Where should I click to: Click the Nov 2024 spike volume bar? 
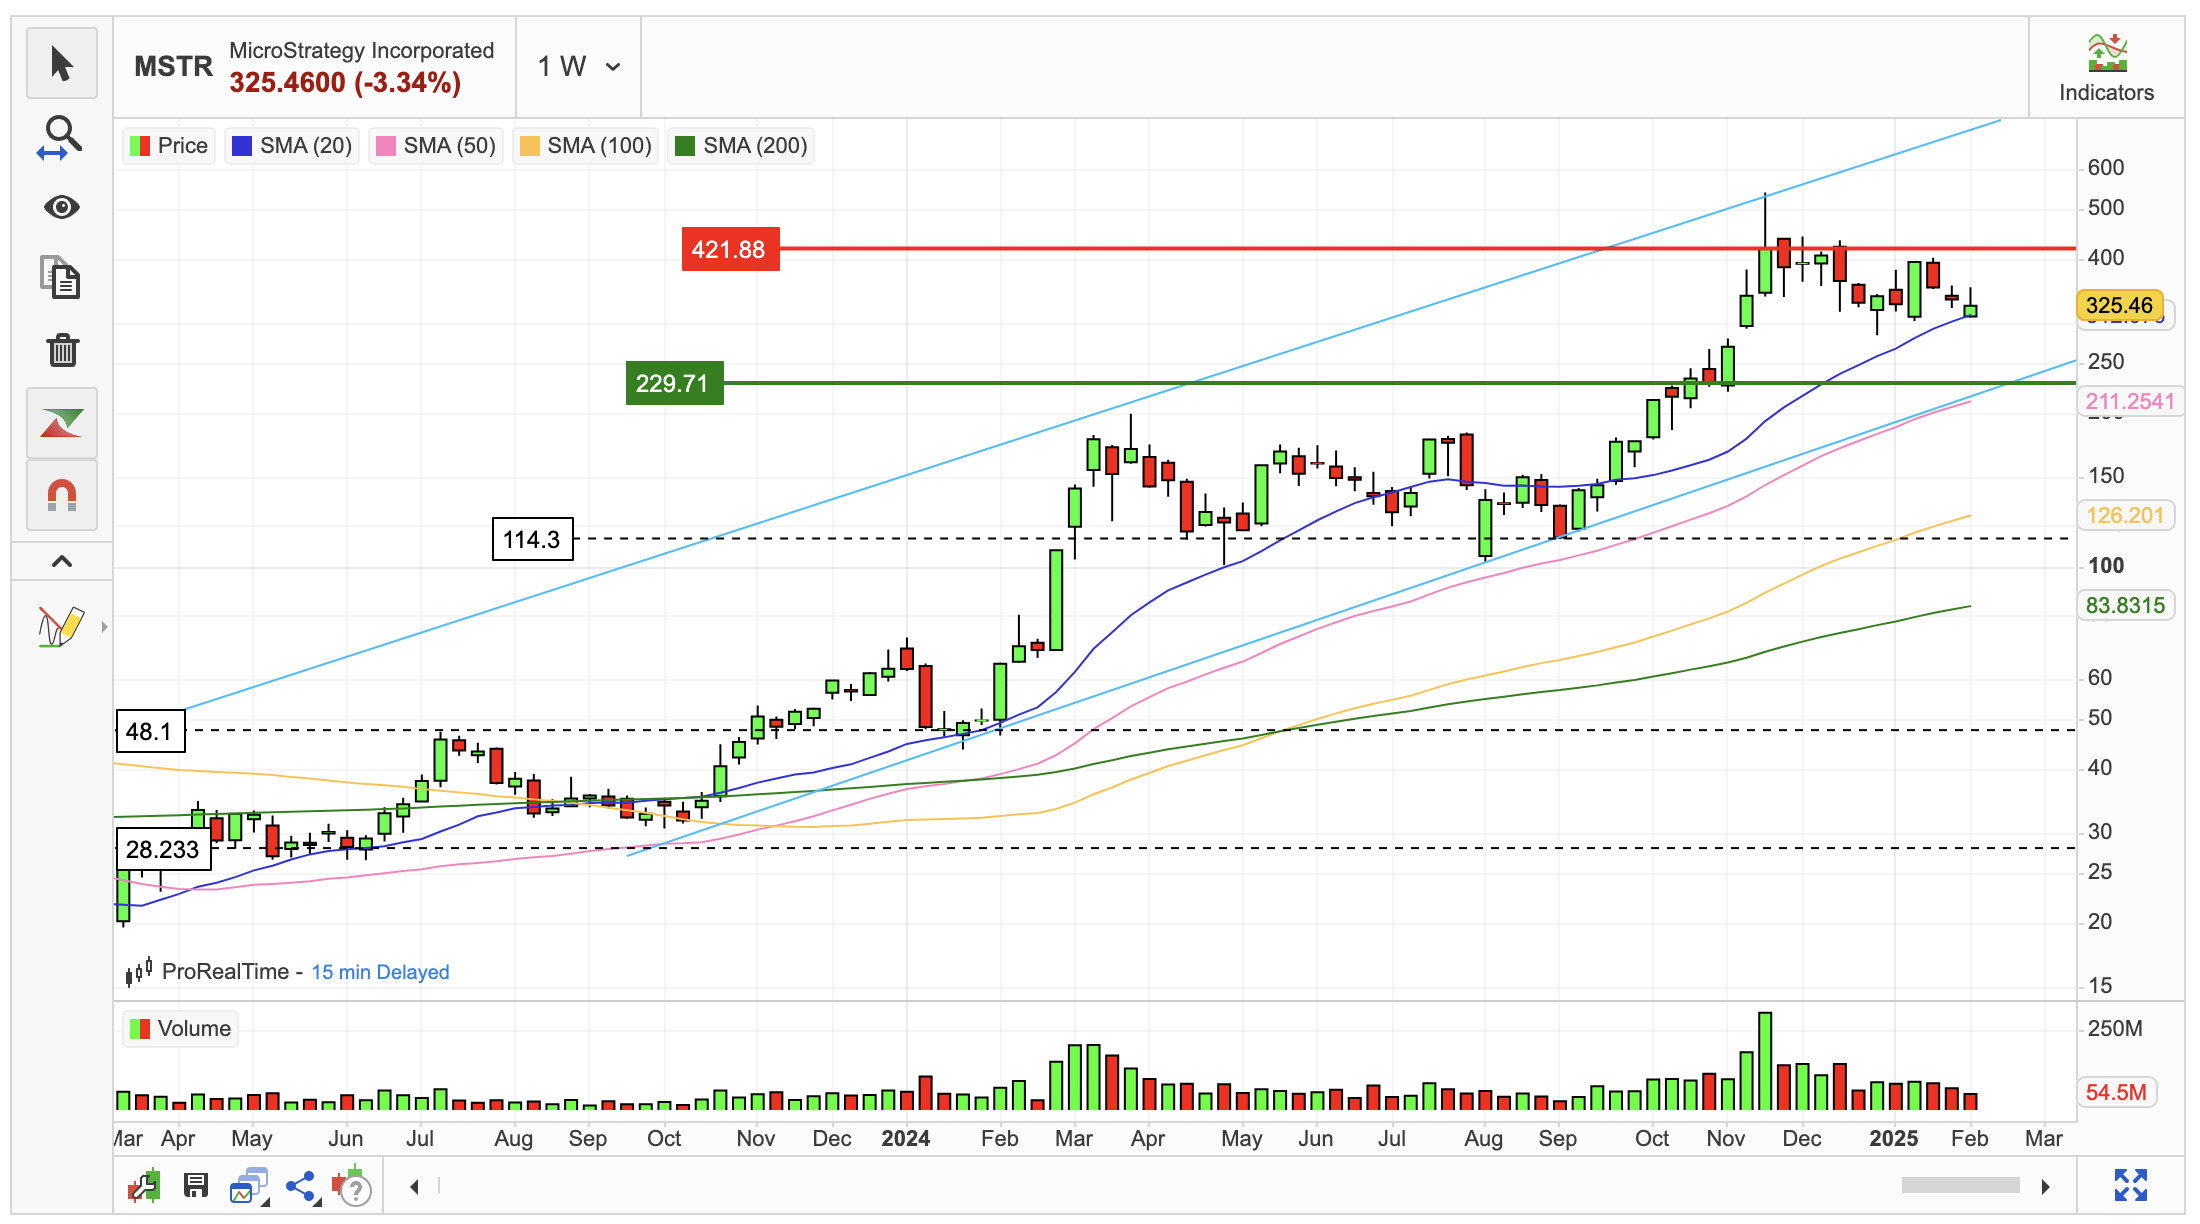tap(1765, 1061)
